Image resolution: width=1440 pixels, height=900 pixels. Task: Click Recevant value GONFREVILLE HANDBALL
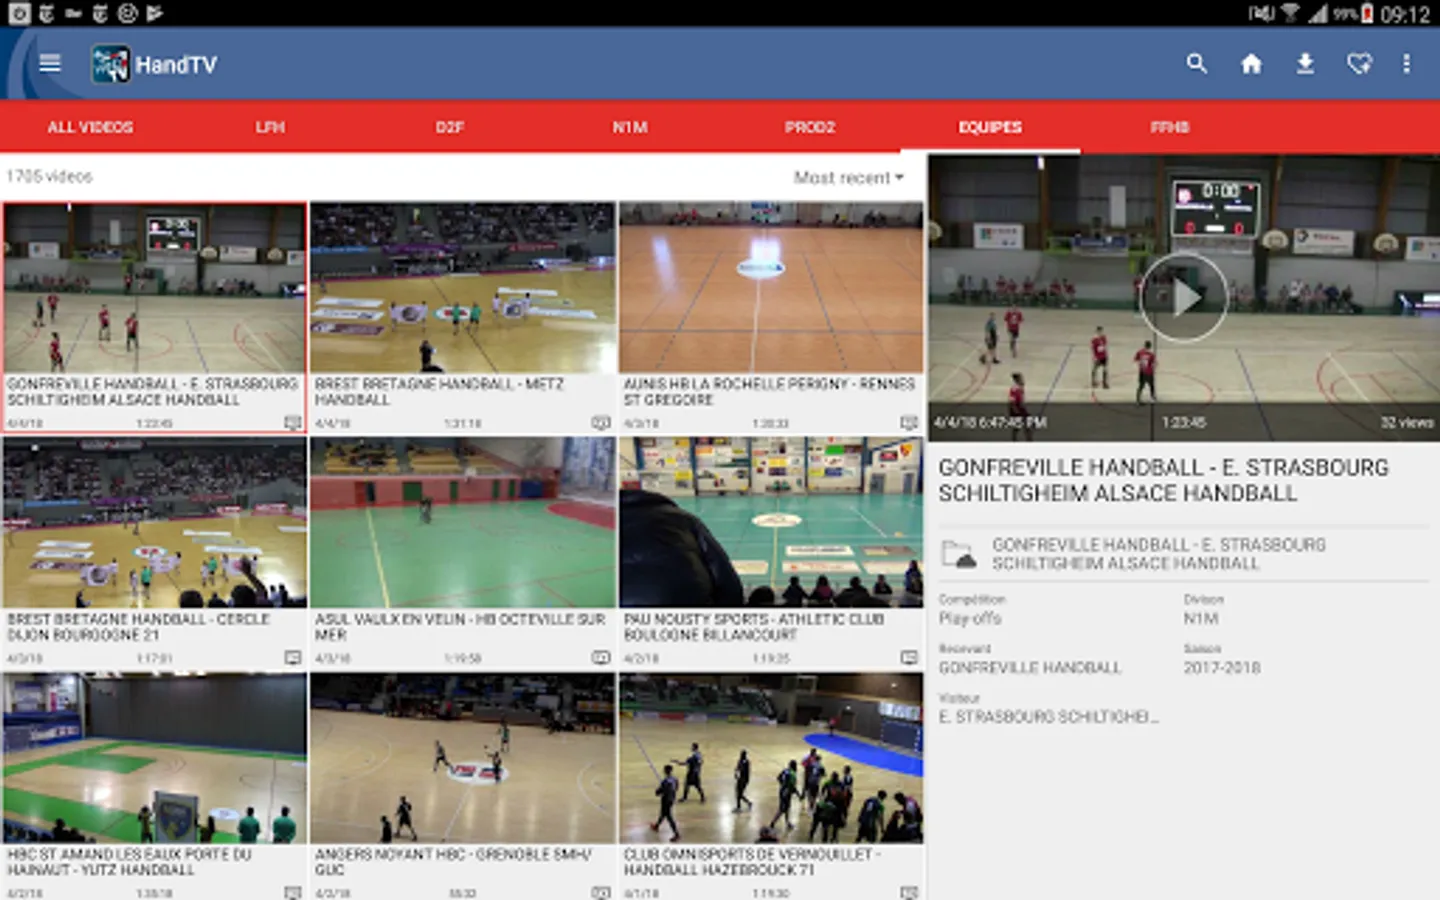pyautogui.click(x=1030, y=668)
